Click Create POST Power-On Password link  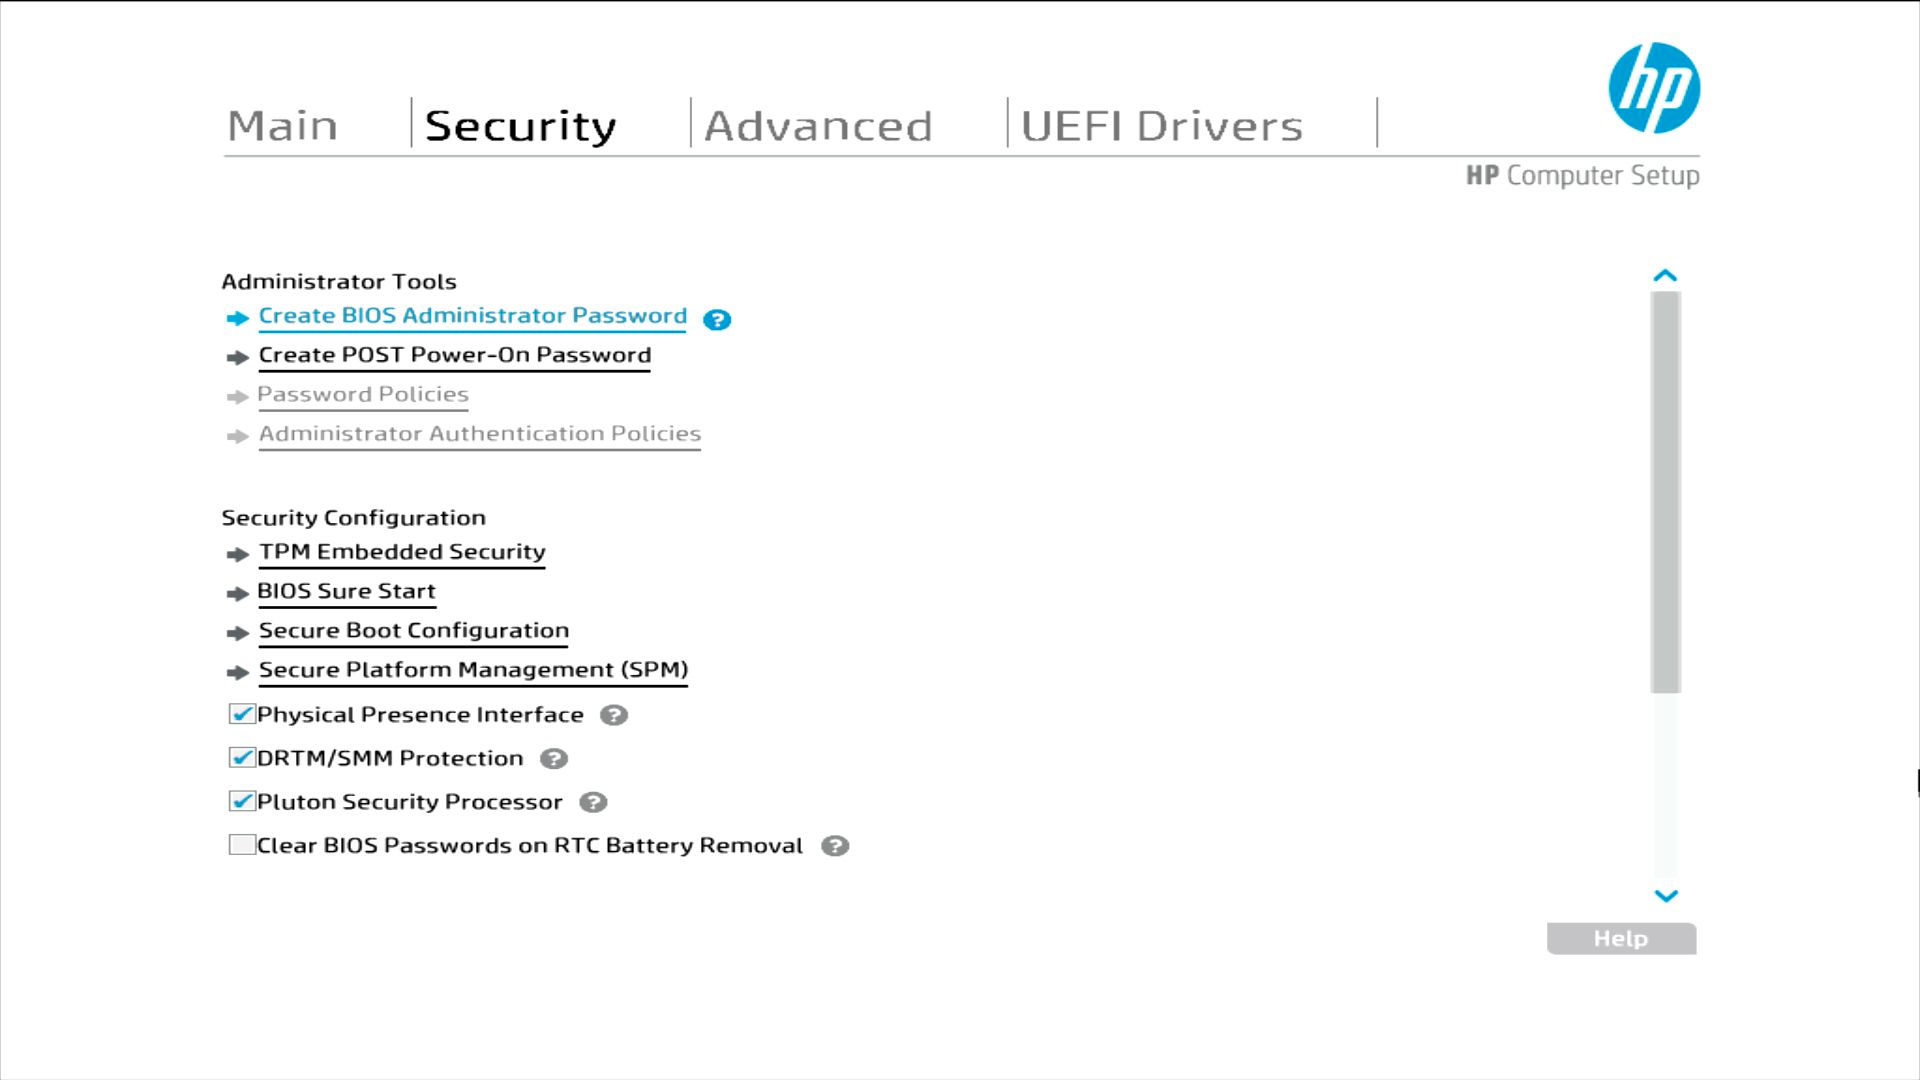coord(454,355)
